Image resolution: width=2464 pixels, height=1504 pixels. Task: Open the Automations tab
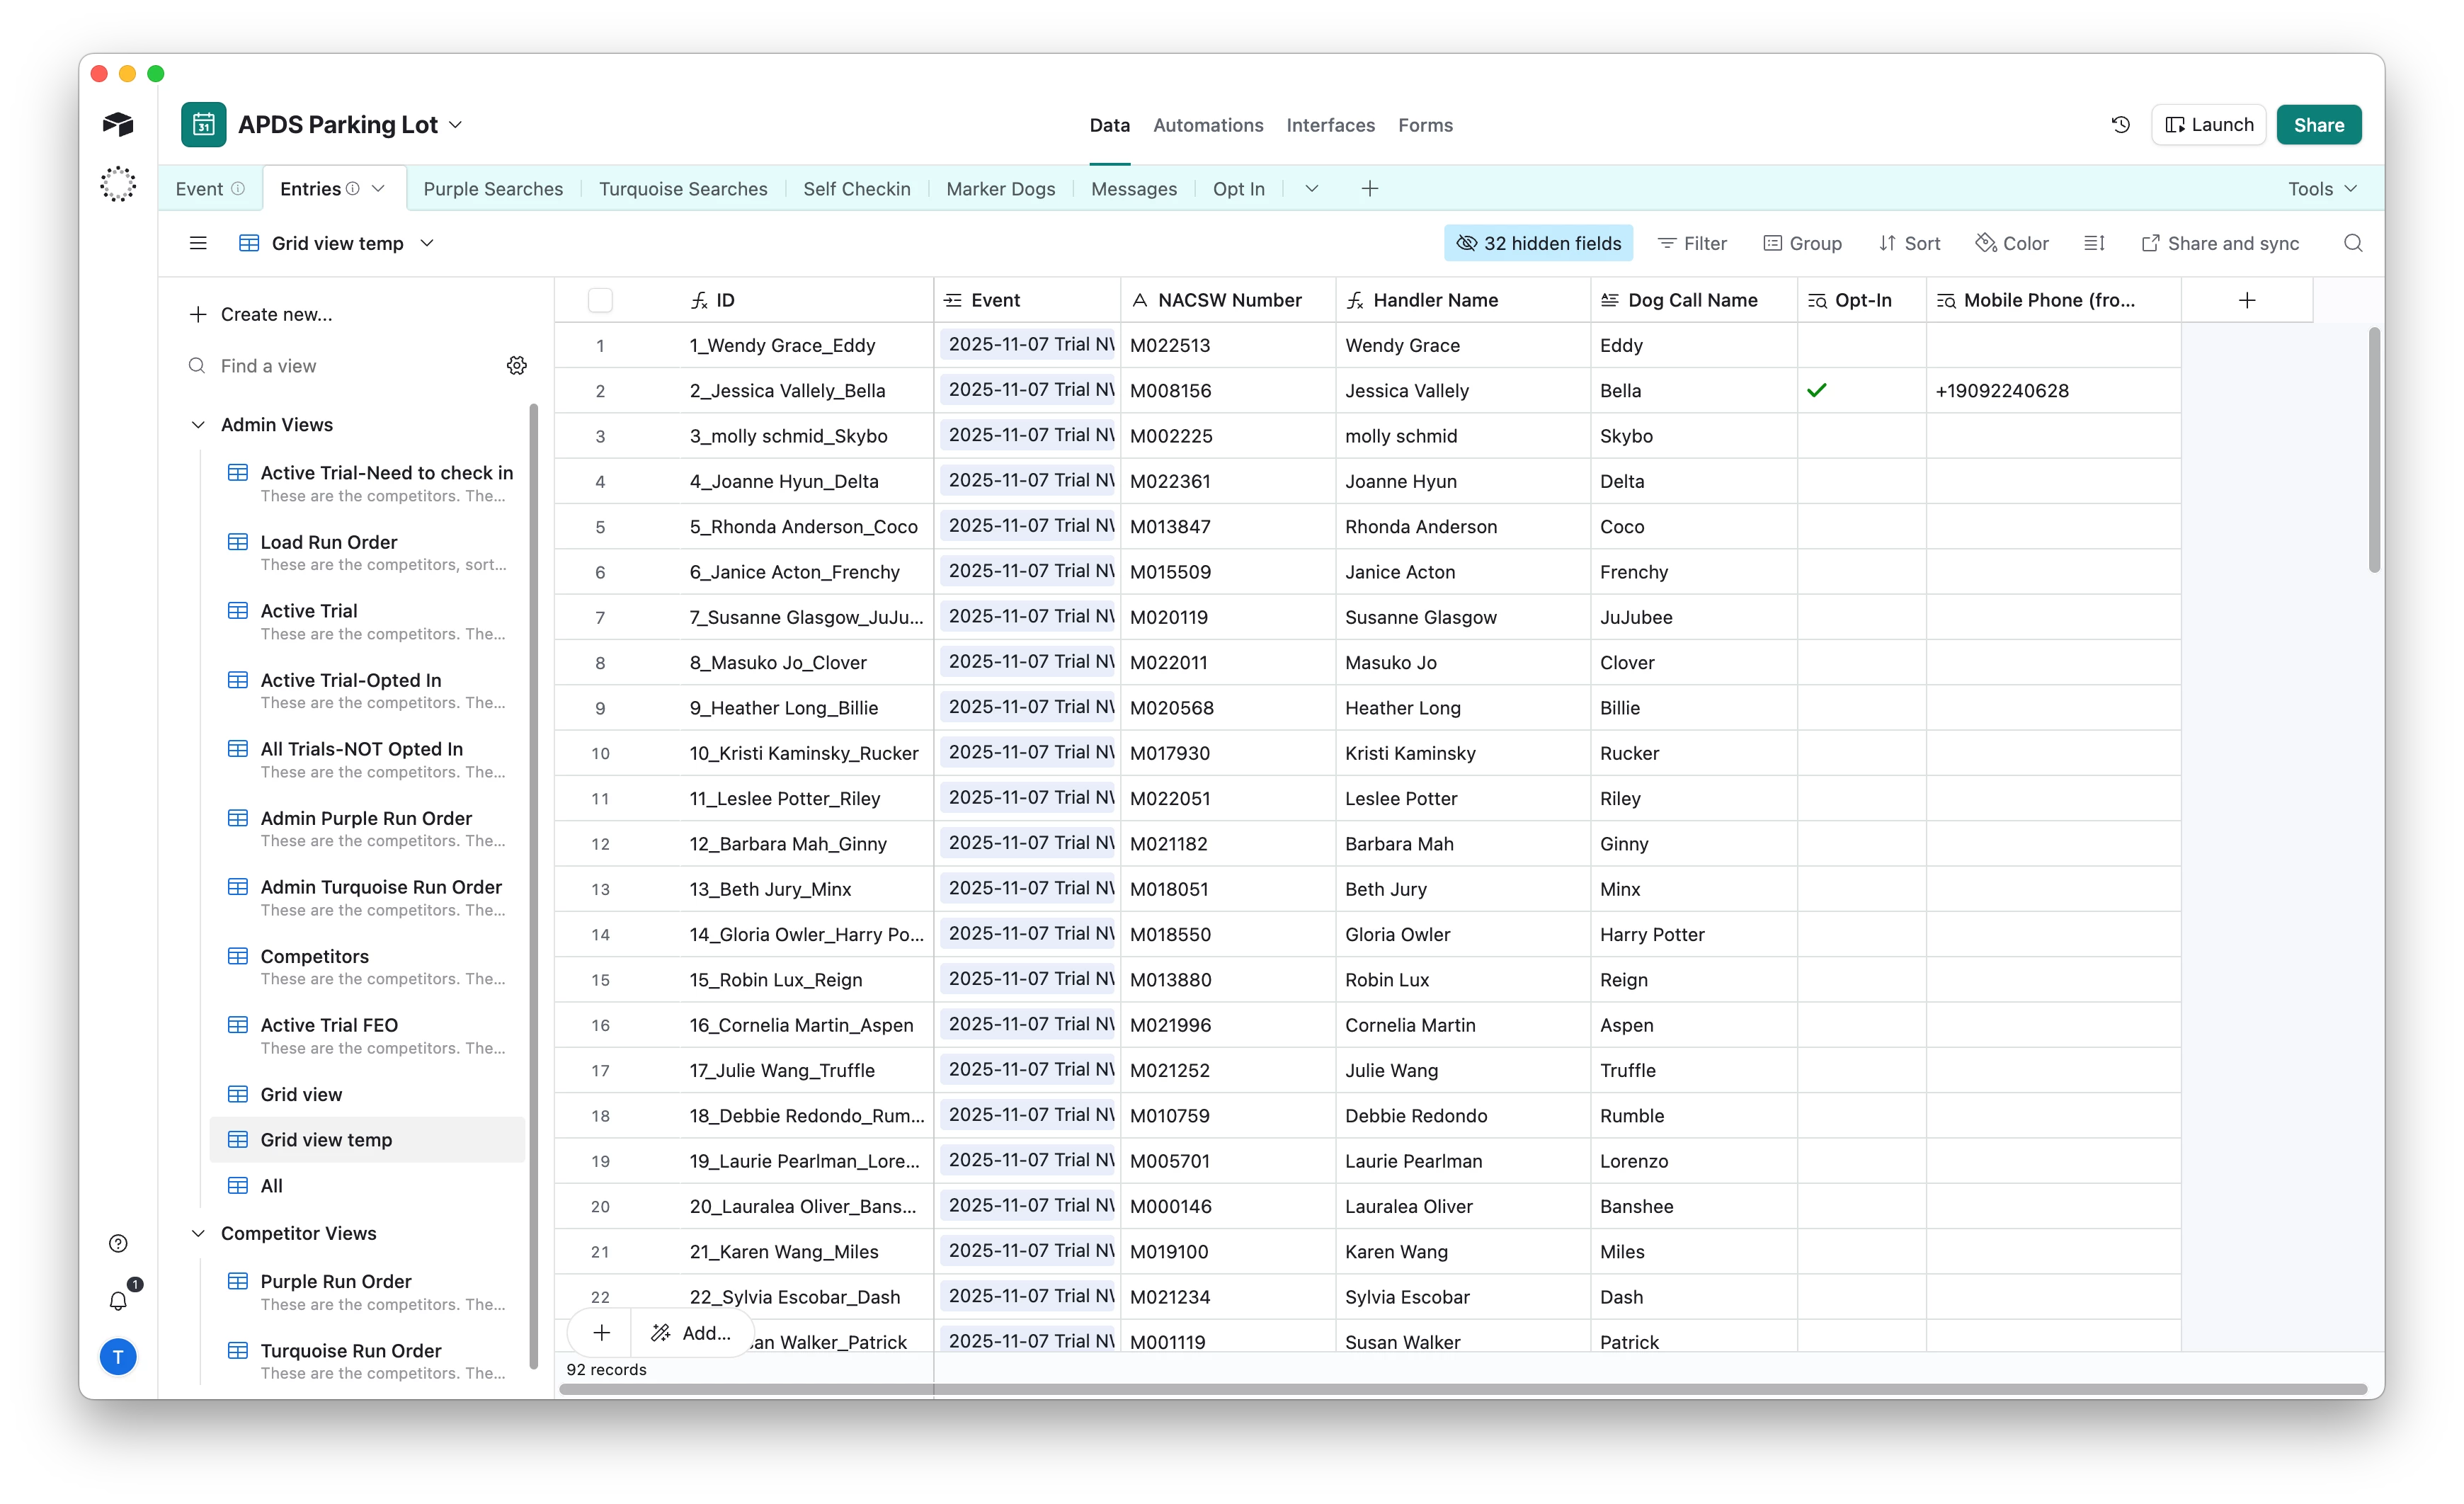tap(1207, 125)
